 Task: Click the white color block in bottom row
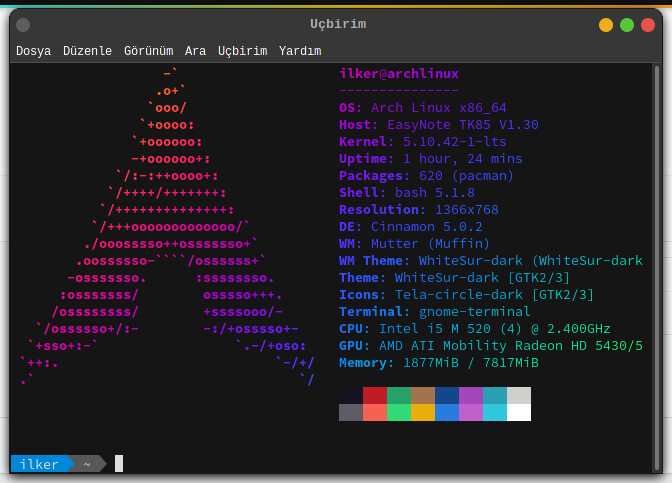[x=519, y=412]
